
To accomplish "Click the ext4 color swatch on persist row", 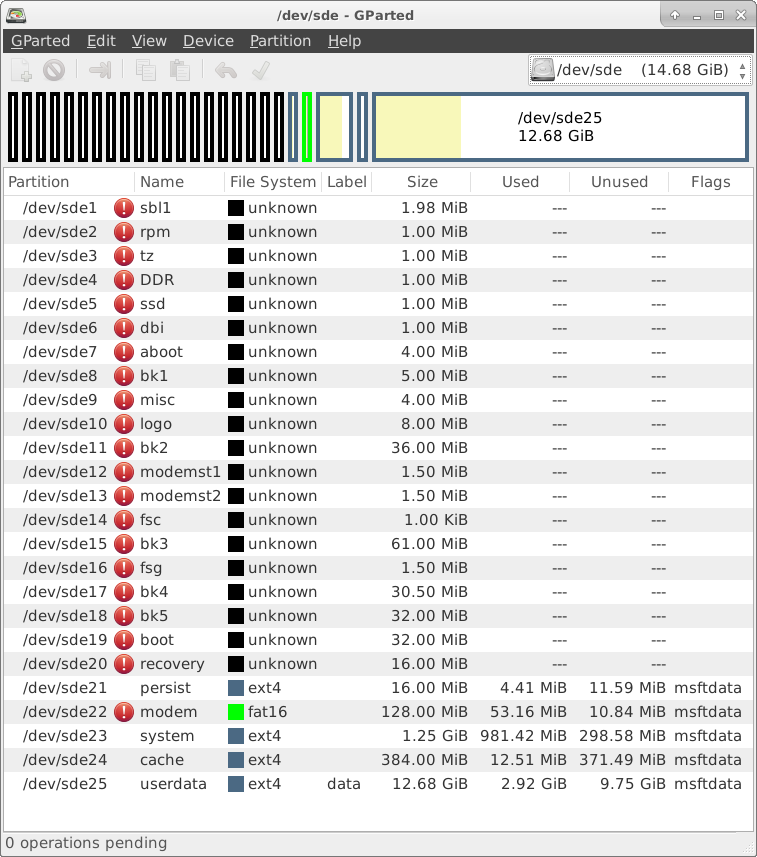I will (x=236, y=688).
